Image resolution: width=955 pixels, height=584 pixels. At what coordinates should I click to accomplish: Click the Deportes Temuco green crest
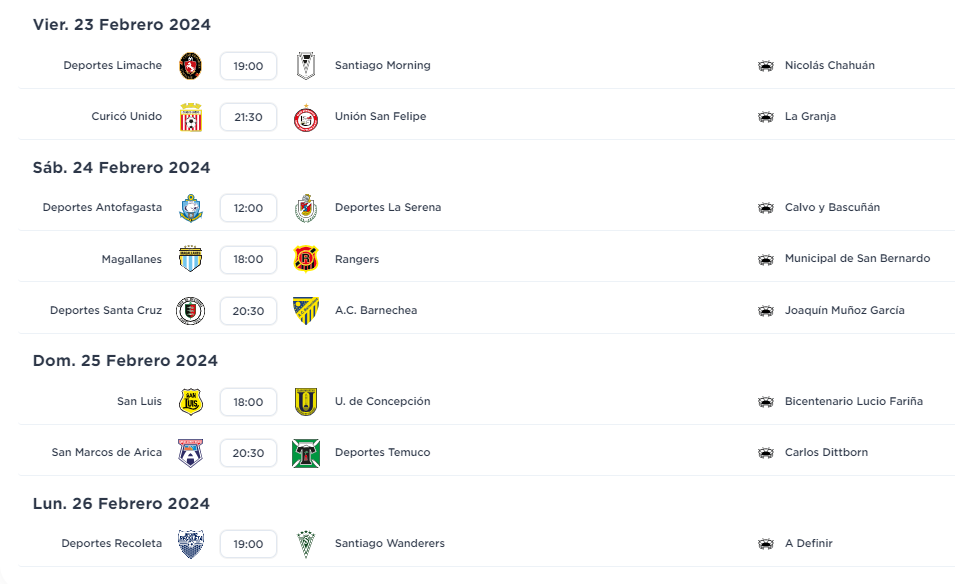pyautogui.click(x=306, y=453)
